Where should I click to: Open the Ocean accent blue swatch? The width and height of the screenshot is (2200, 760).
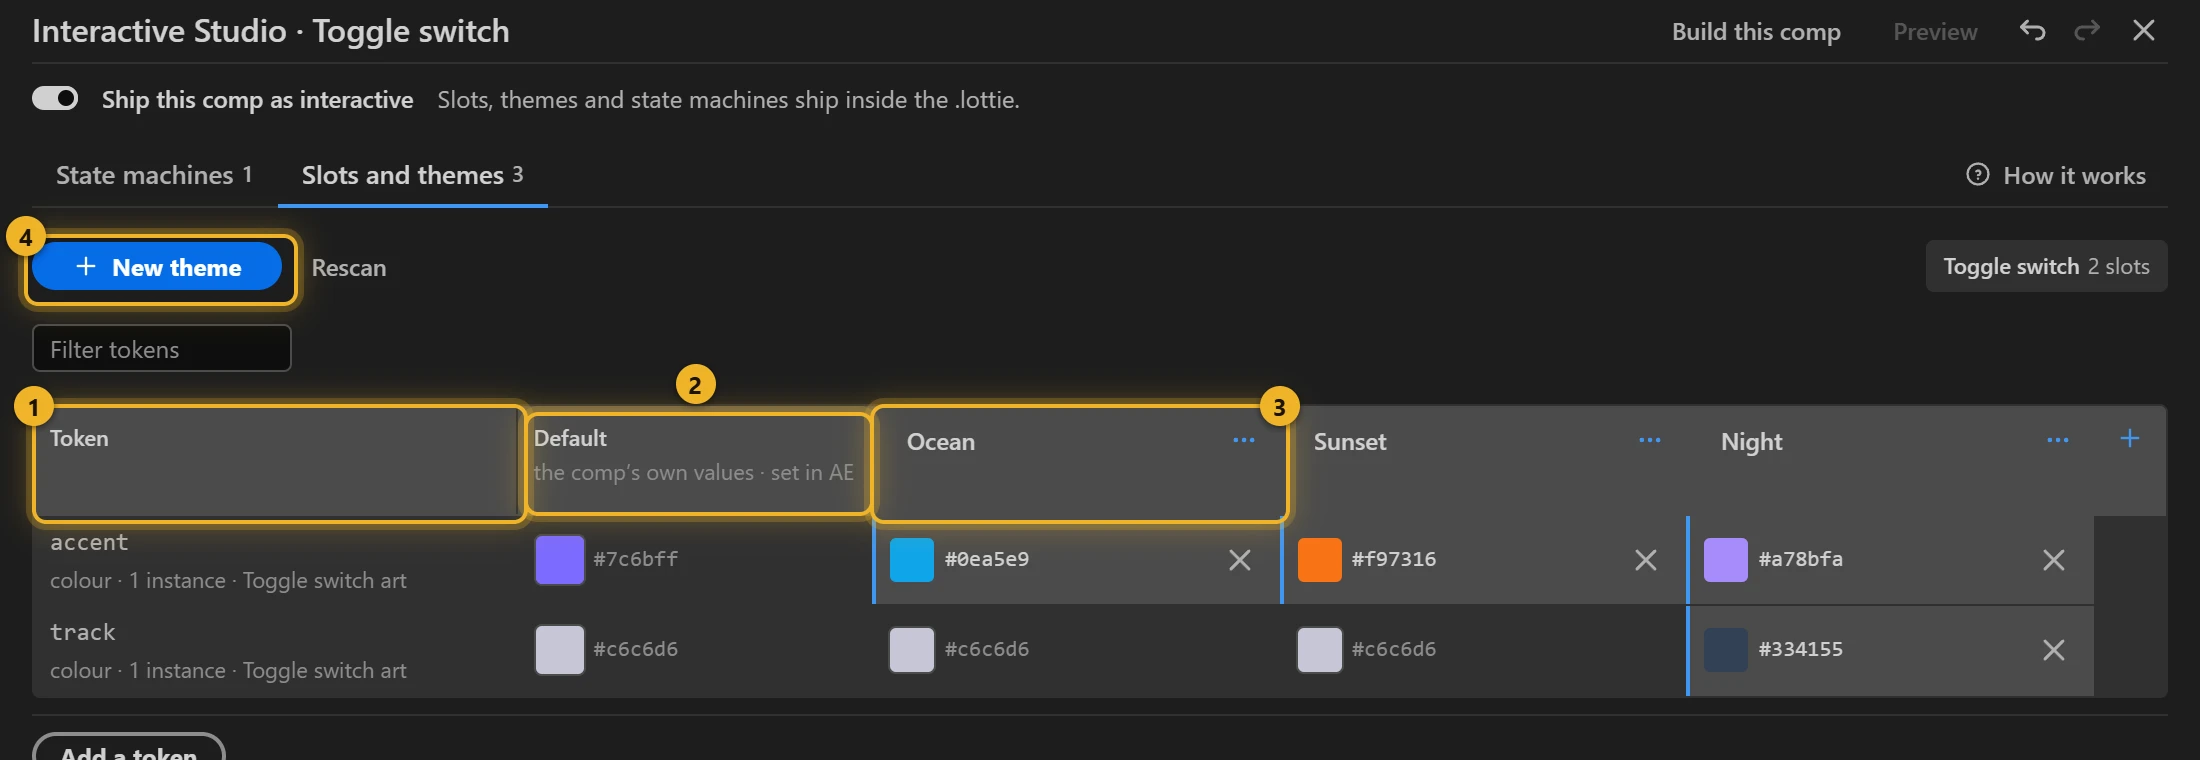[912, 560]
